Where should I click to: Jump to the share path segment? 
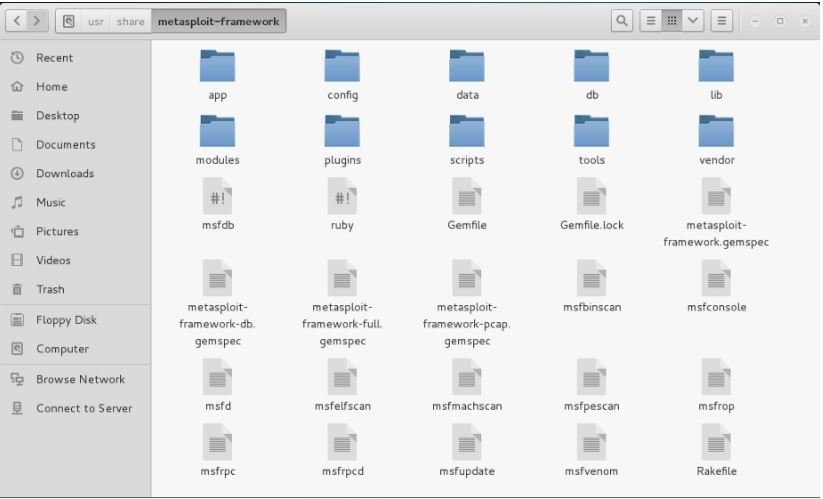click(x=130, y=22)
